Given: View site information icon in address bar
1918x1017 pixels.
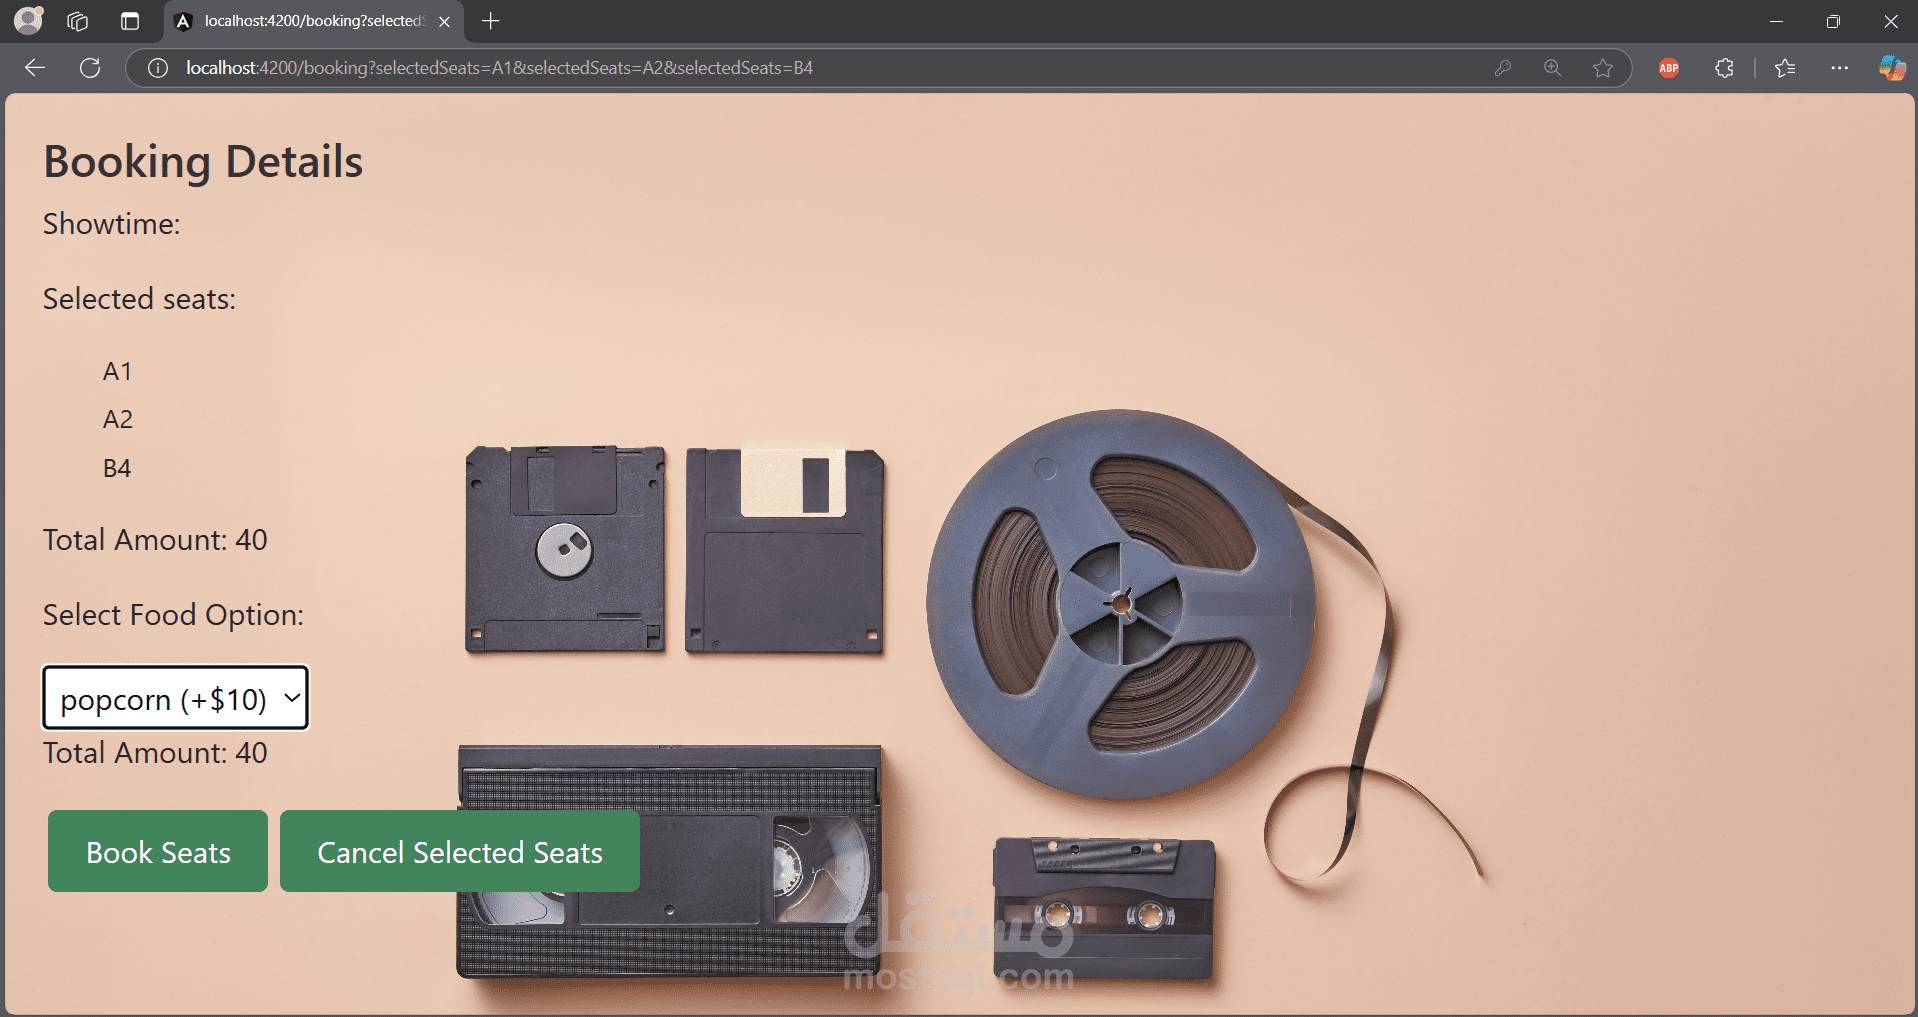Looking at the screenshot, I should (157, 68).
